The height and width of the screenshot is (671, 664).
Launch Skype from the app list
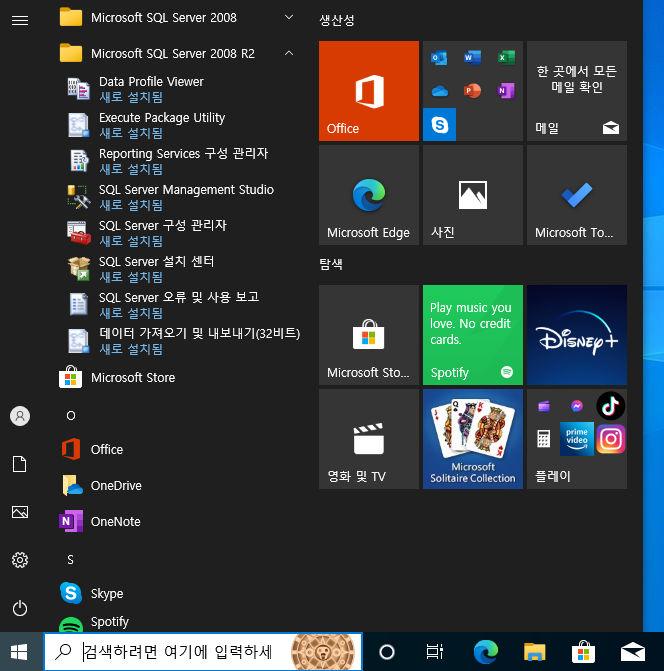coord(177,593)
